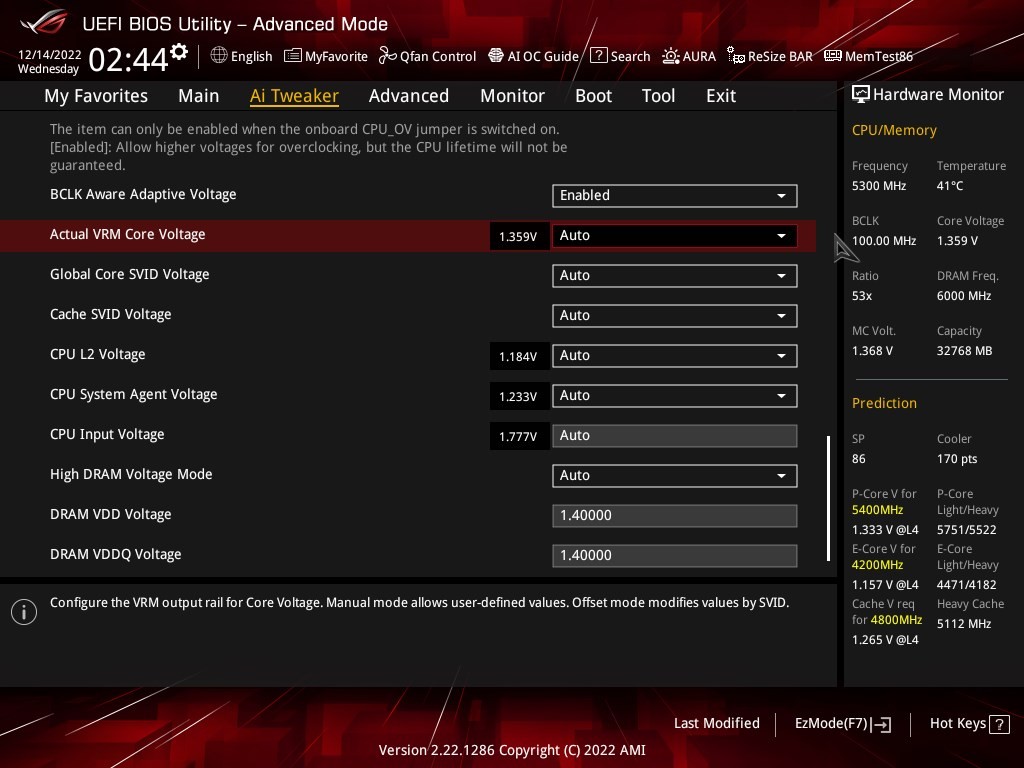Click the DRAM VDD Voltage input field
Screen dimensions: 1024x768
tap(674, 515)
